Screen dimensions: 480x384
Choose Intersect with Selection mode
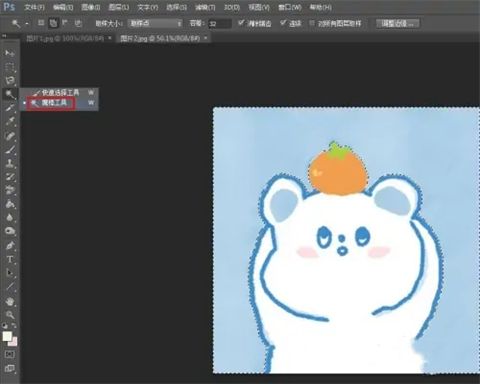pyautogui.click(x=78, y=23)
